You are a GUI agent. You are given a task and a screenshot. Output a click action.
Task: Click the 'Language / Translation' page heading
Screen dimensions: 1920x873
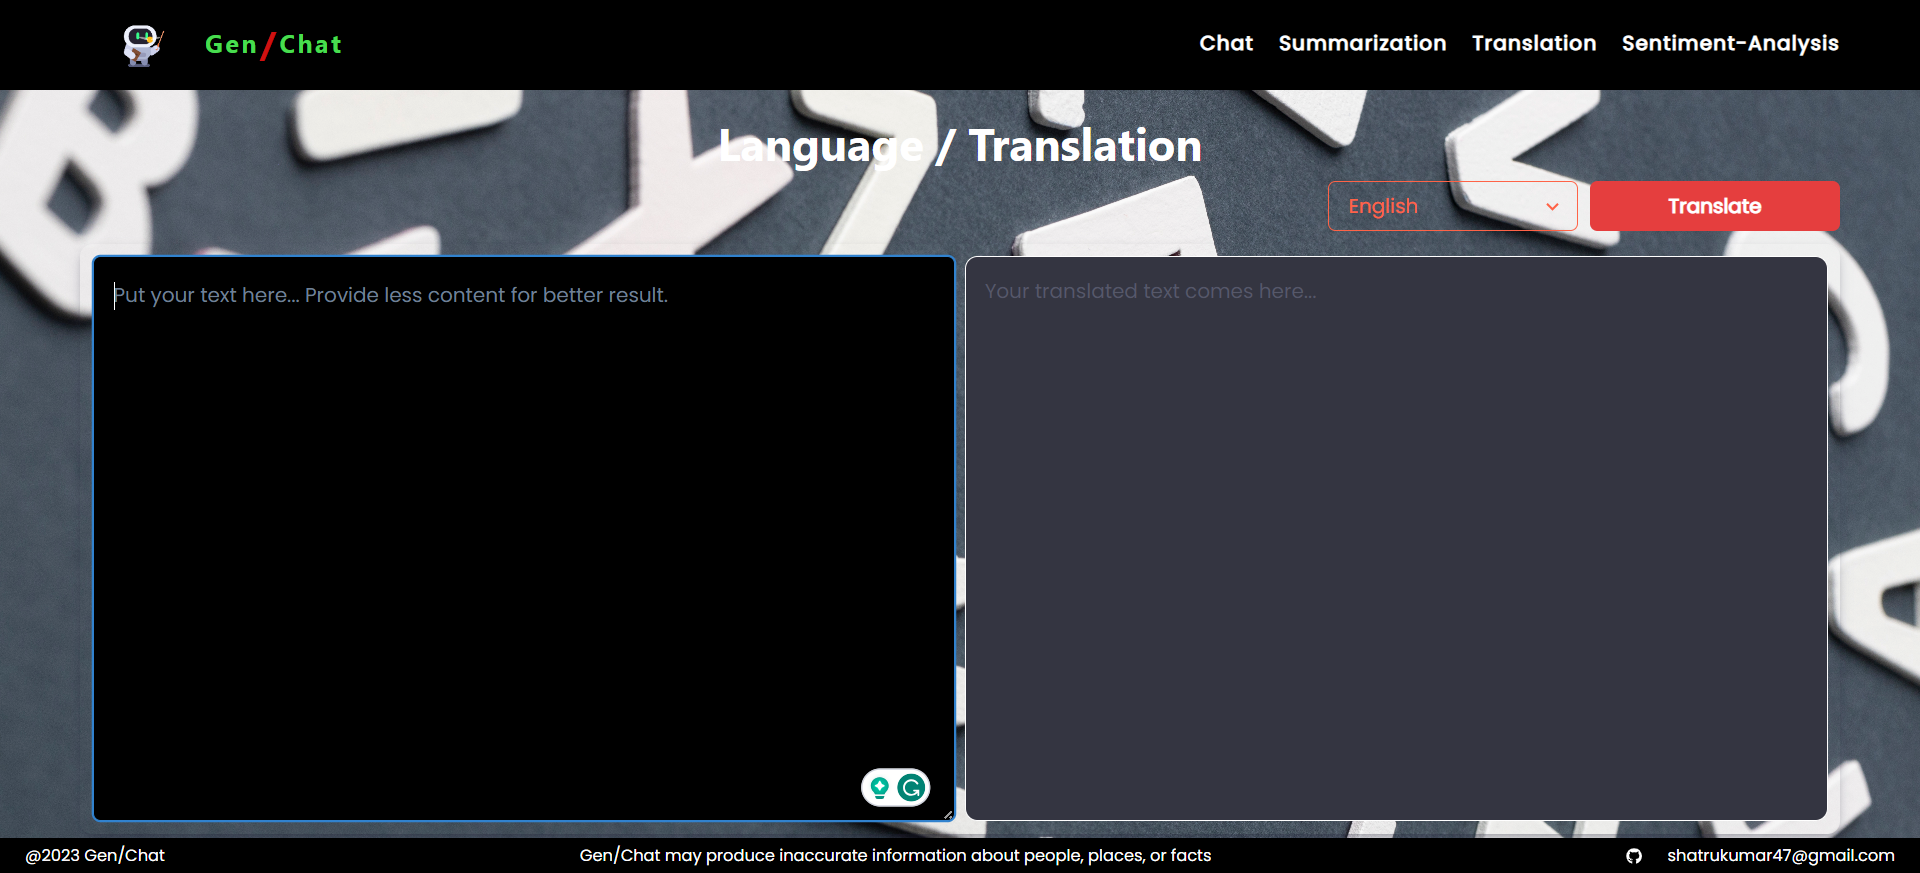[960, 146]
